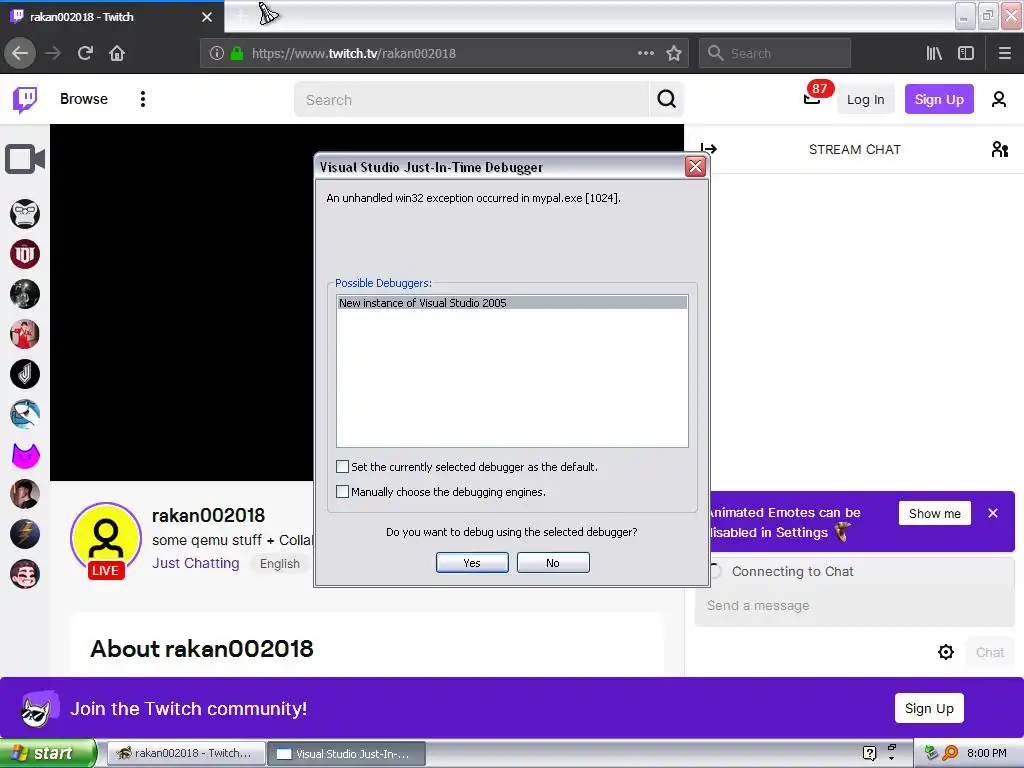Image resolution: width=1024 pixels, height=768 pixels.
Task: Click the URL address text
Action: point(353,53)
